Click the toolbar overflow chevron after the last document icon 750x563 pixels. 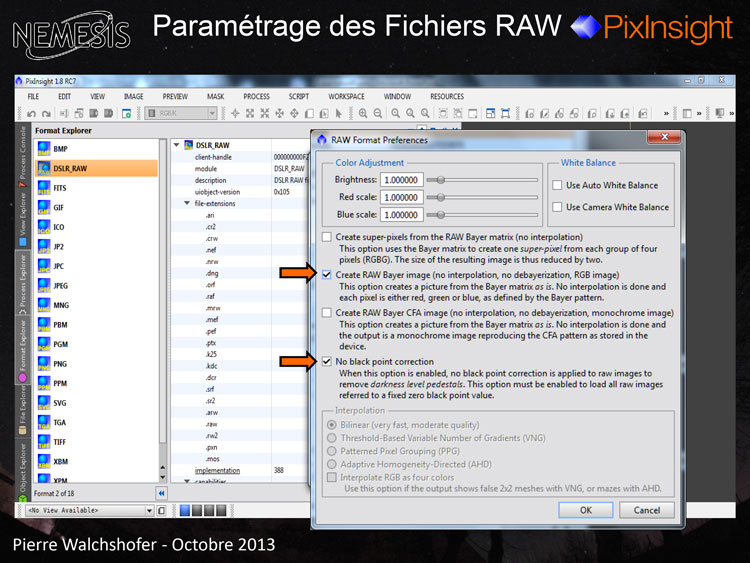pos(666,113)
